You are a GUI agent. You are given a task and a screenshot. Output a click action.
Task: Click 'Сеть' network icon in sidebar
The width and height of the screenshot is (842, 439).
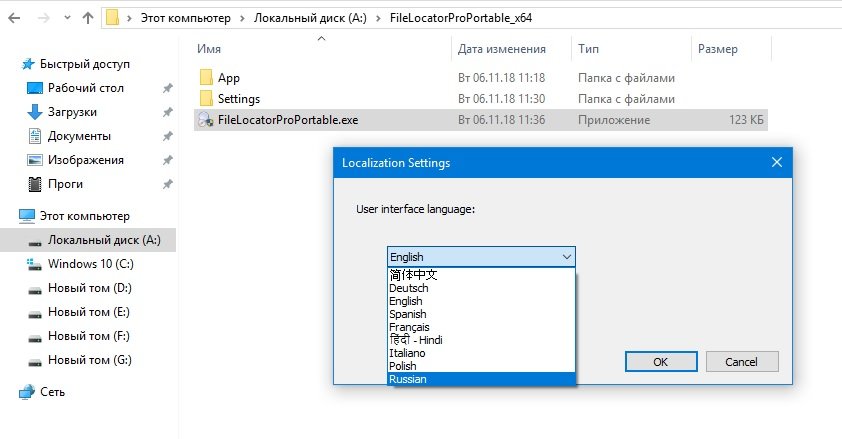tap(26, 392)
